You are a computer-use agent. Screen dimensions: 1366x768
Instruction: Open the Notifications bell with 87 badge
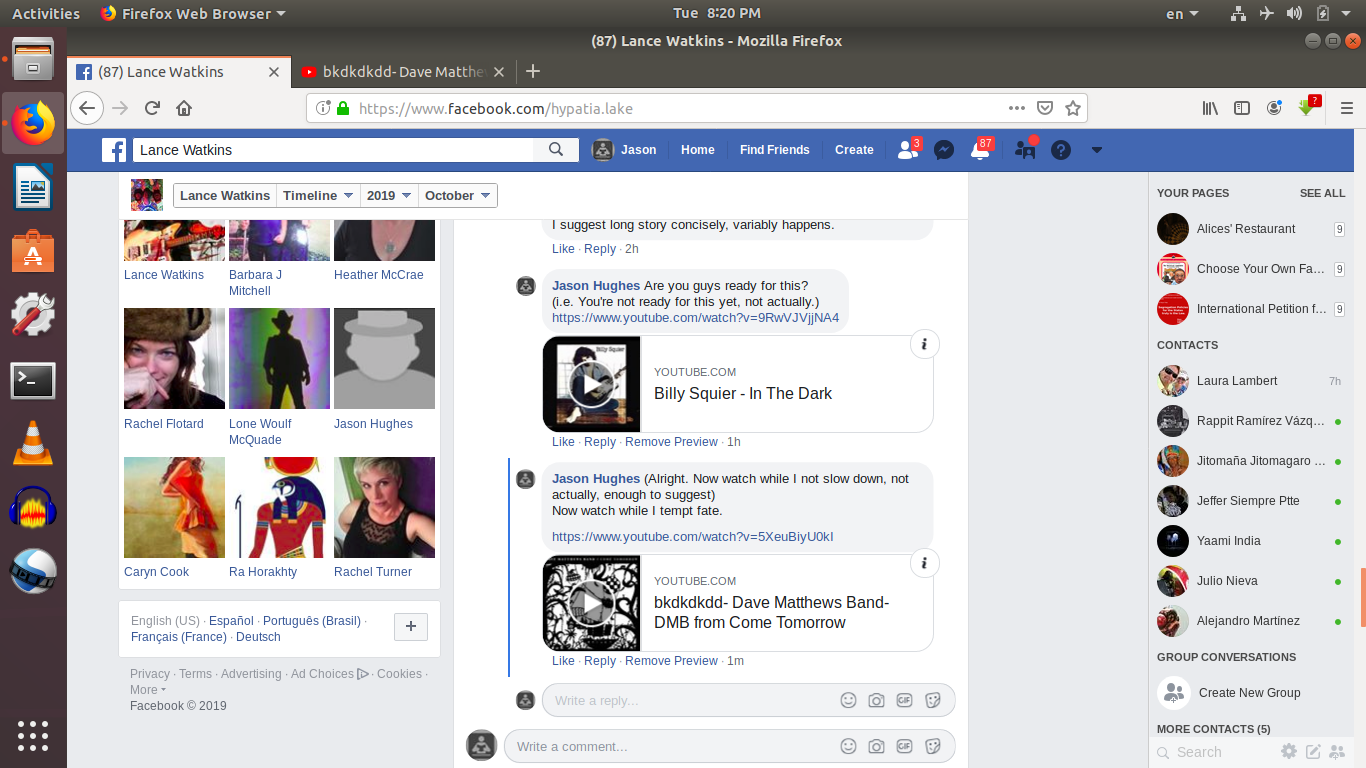[981, 150]
